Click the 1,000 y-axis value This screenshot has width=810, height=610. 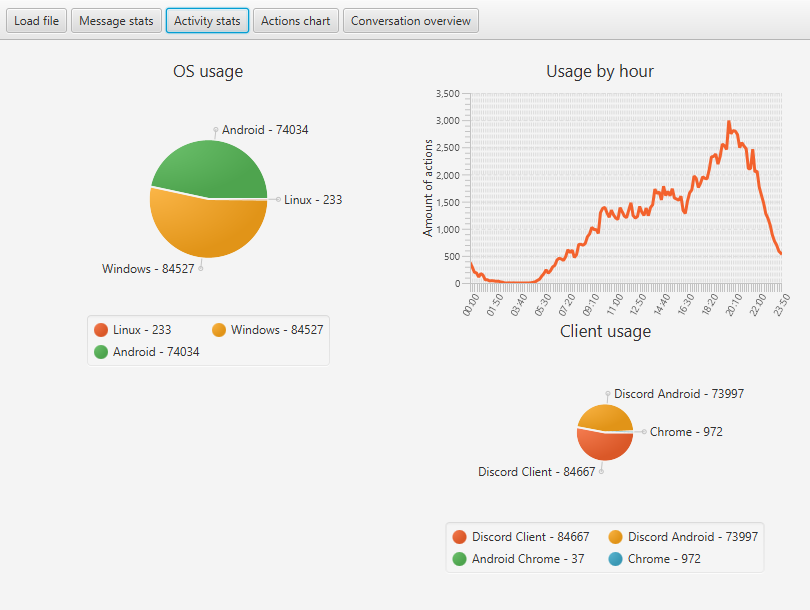coord(447,230)
